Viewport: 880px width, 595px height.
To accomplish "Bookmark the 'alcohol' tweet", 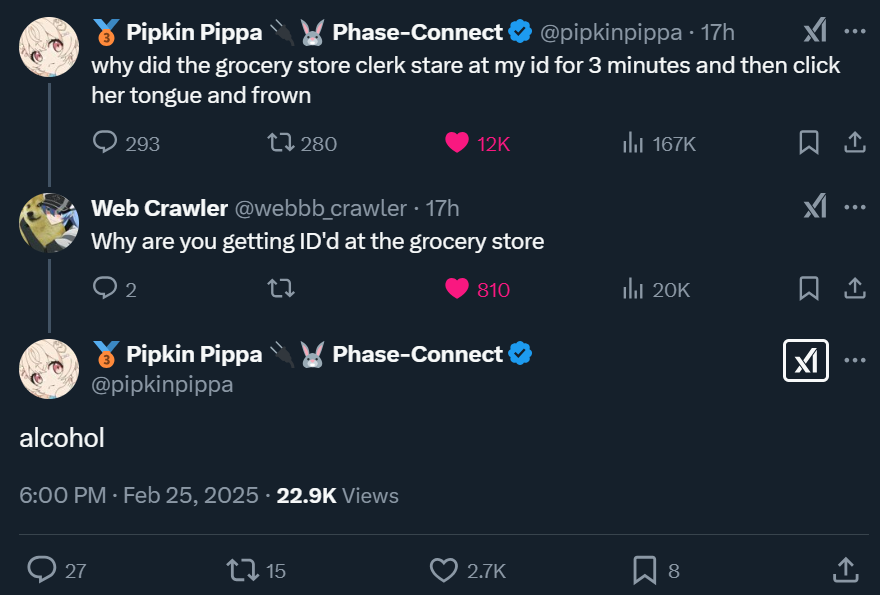I will [645, 570].
